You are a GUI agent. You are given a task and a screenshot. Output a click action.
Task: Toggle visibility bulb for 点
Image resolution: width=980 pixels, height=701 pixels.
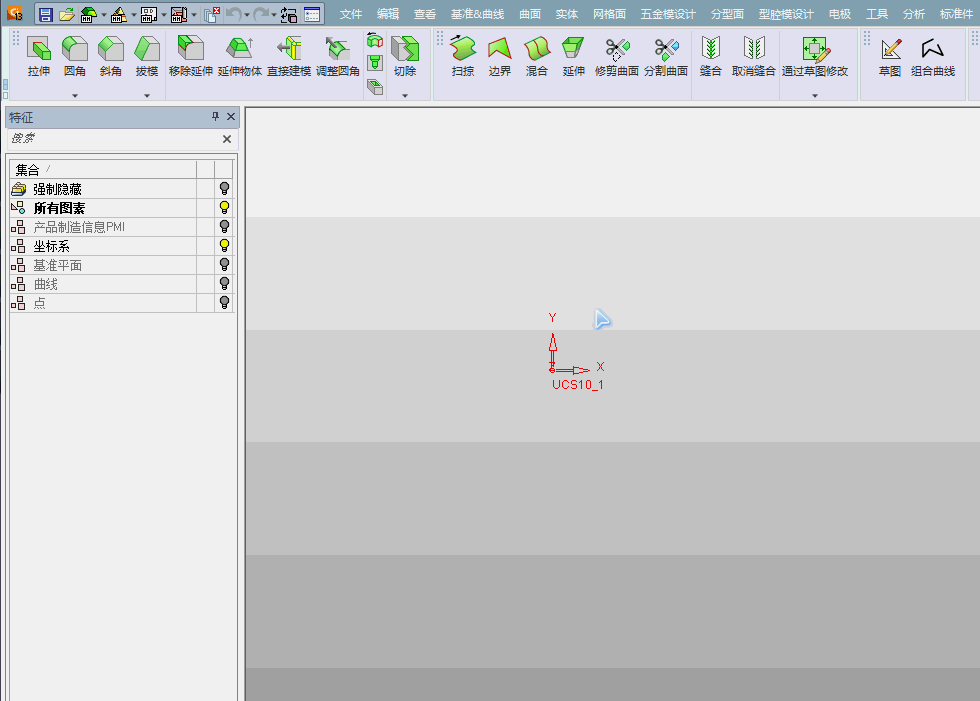click(224, 303)
